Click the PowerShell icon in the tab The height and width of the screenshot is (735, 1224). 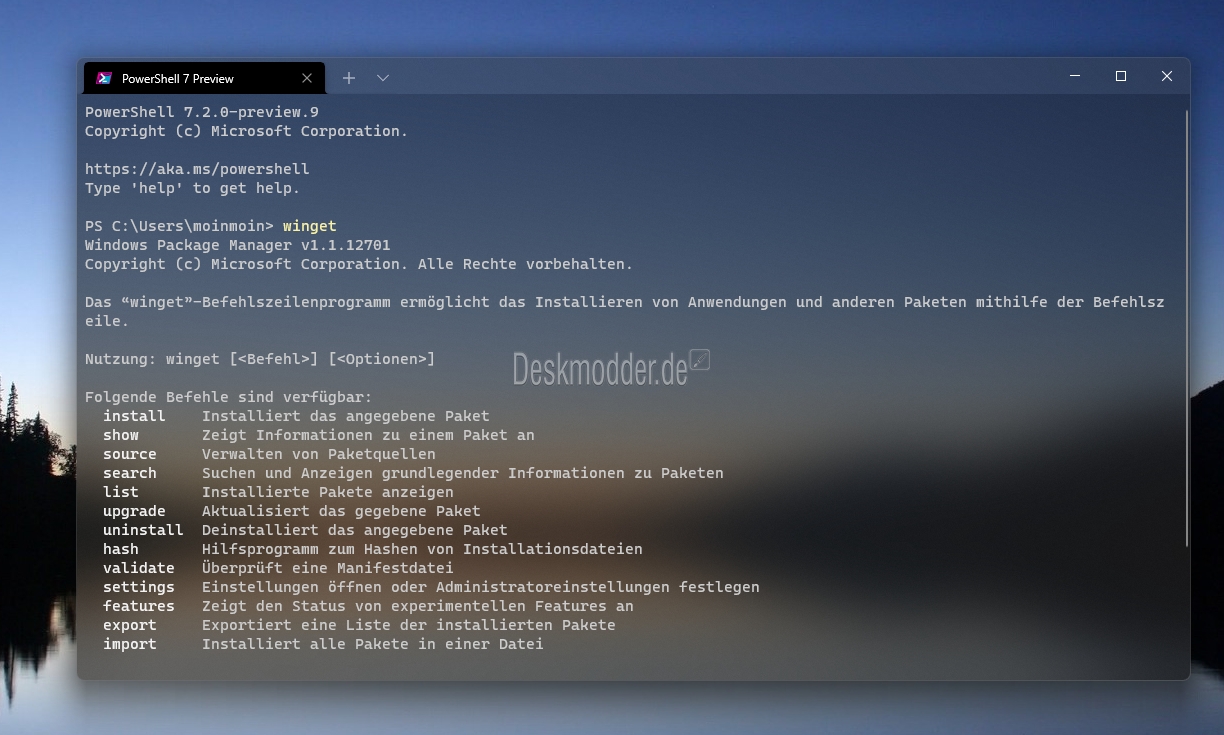point(103,78)
